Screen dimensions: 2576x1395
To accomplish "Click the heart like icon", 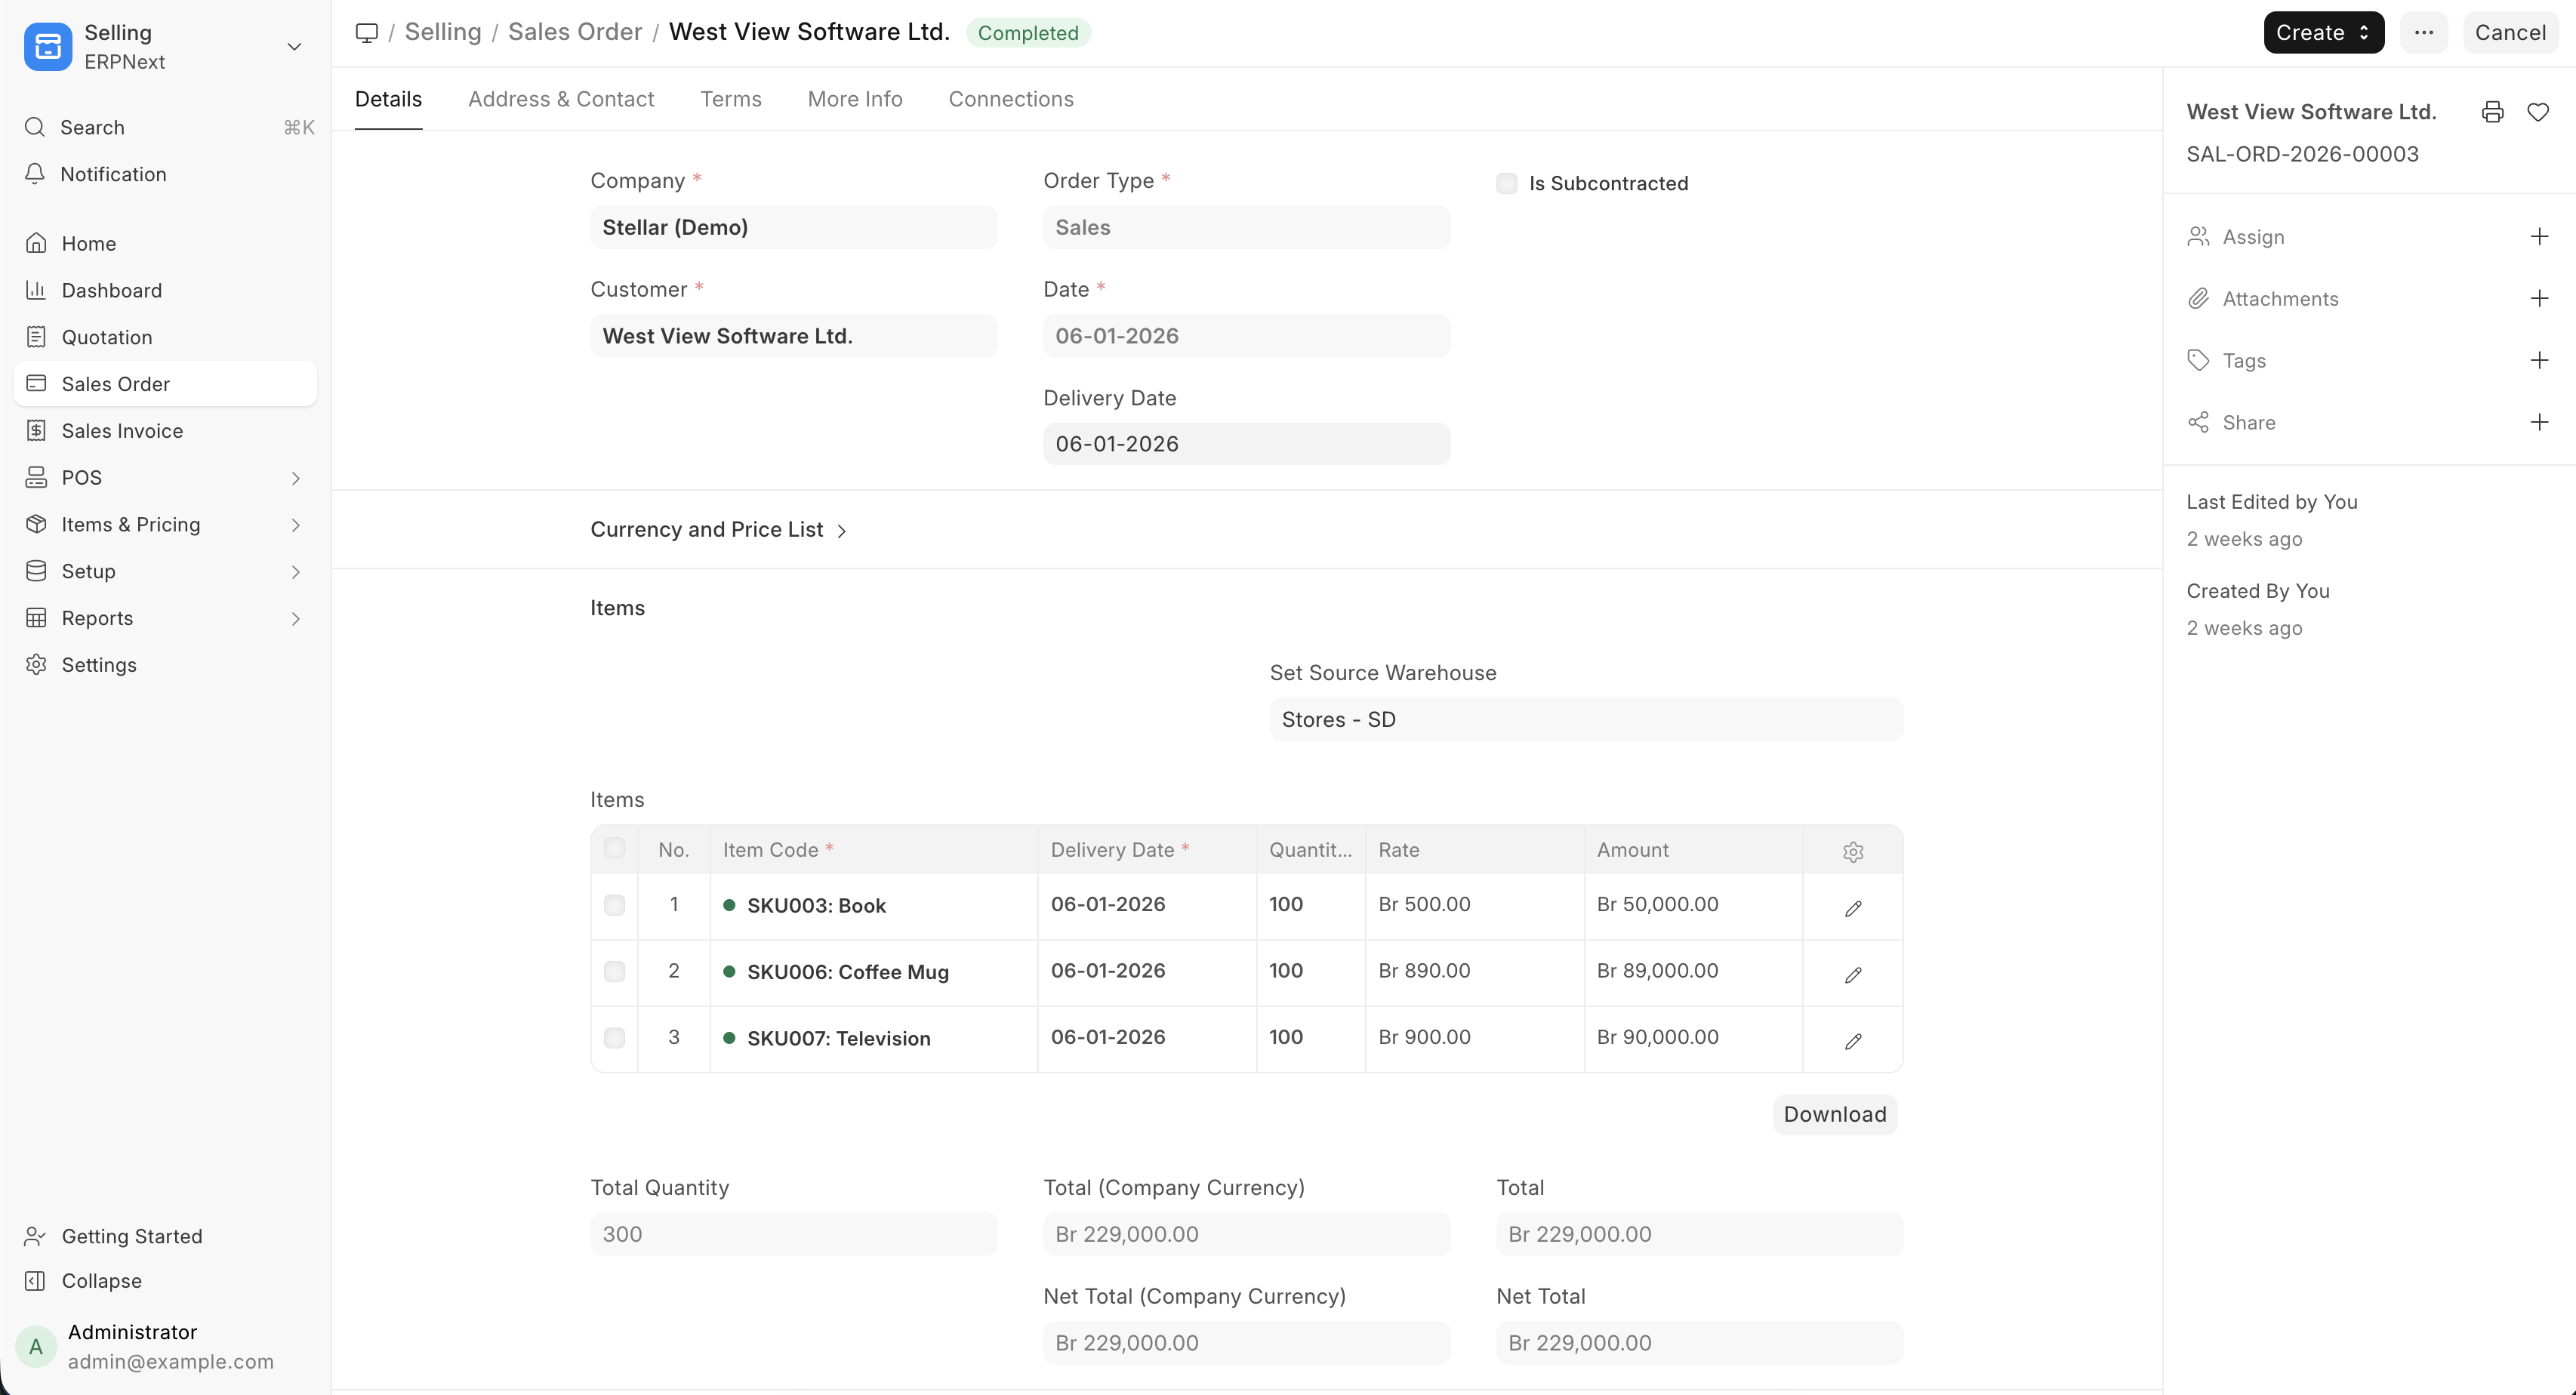I will (2537, 112).
